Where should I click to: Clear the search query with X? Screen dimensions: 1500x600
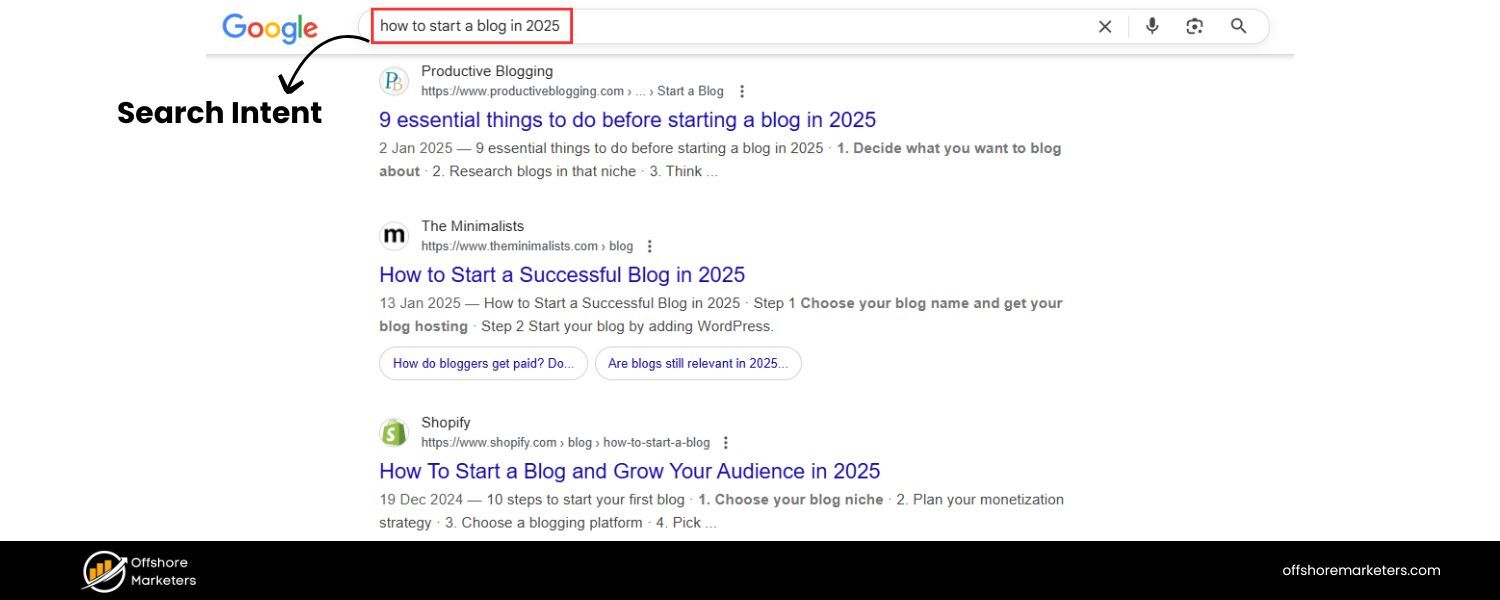(1105, 27)
